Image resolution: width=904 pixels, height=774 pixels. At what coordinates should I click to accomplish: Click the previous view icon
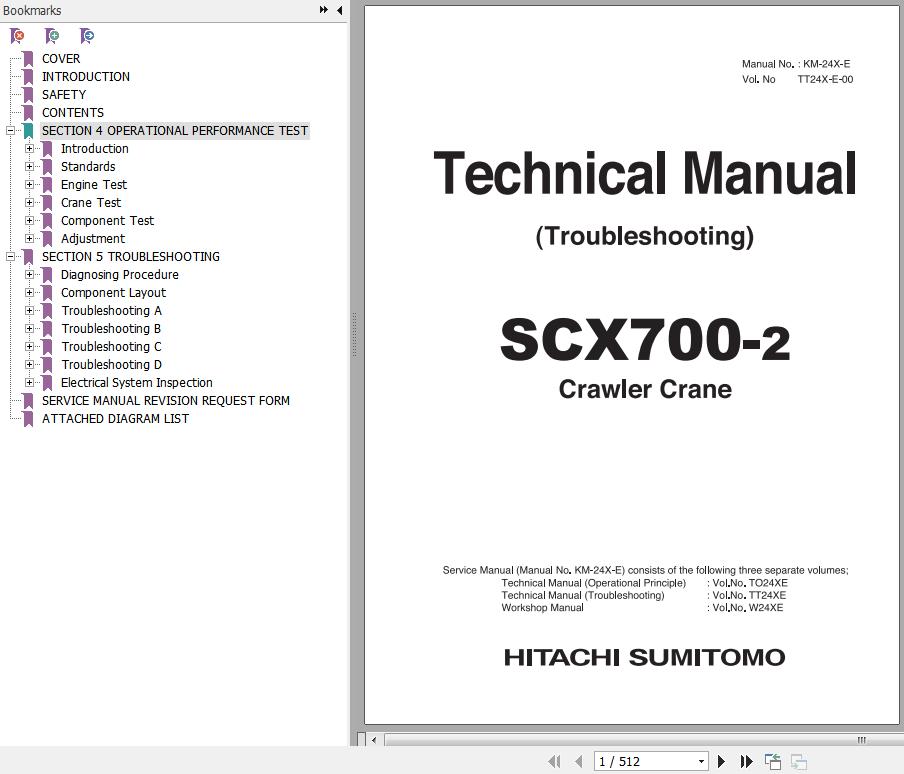pos(773,762)
